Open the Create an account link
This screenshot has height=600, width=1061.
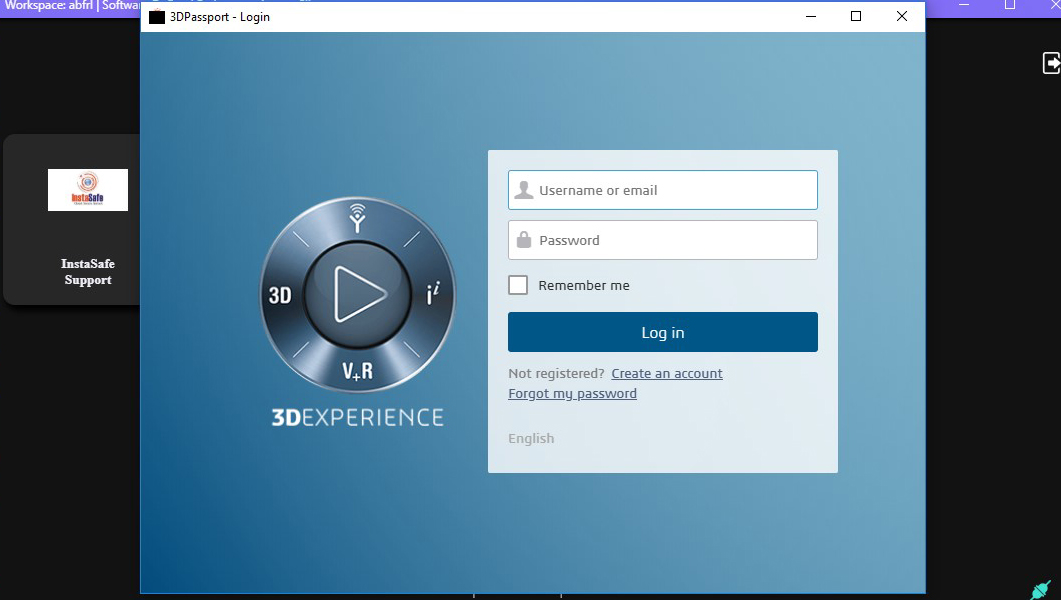667,373
